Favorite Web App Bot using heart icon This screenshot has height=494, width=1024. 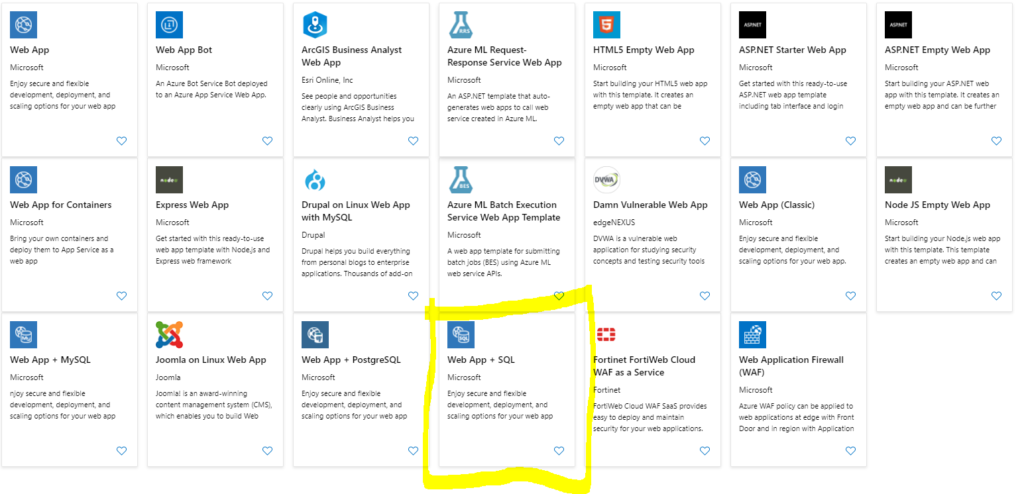click(x=267, y=140)
